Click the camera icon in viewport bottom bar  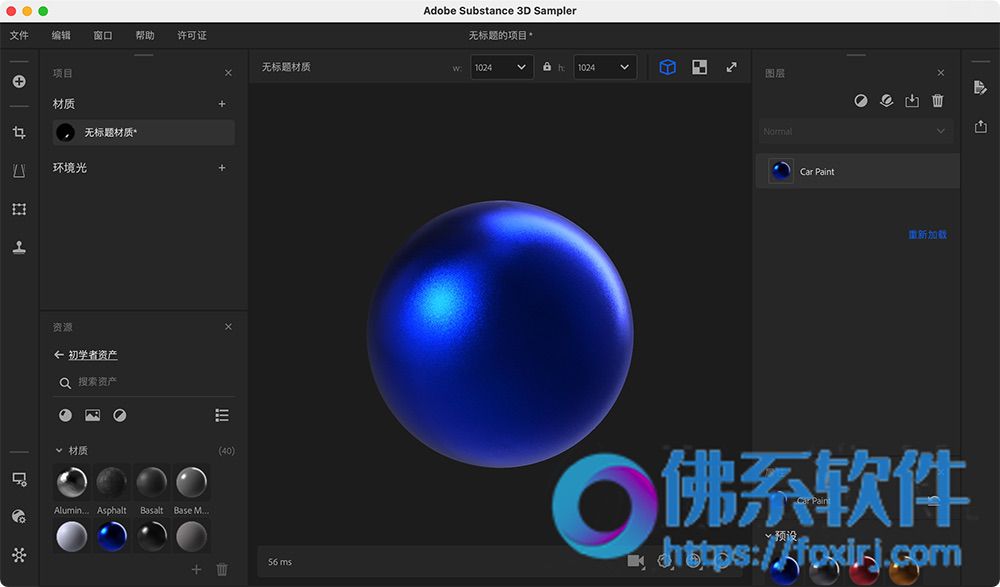pyautogui.click(x=636, y=561)
